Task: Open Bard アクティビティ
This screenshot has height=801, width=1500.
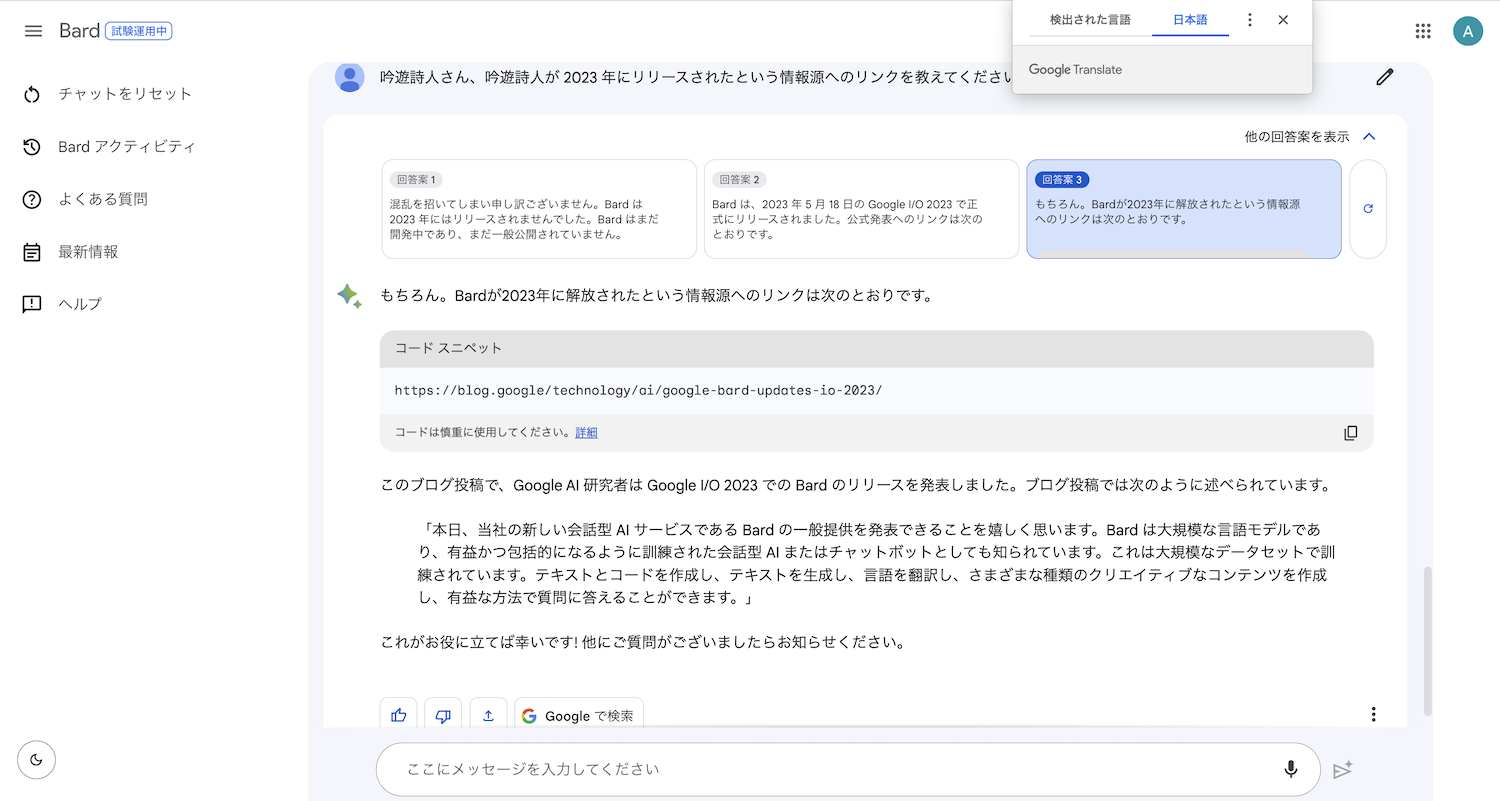Action: click(126, 146)
